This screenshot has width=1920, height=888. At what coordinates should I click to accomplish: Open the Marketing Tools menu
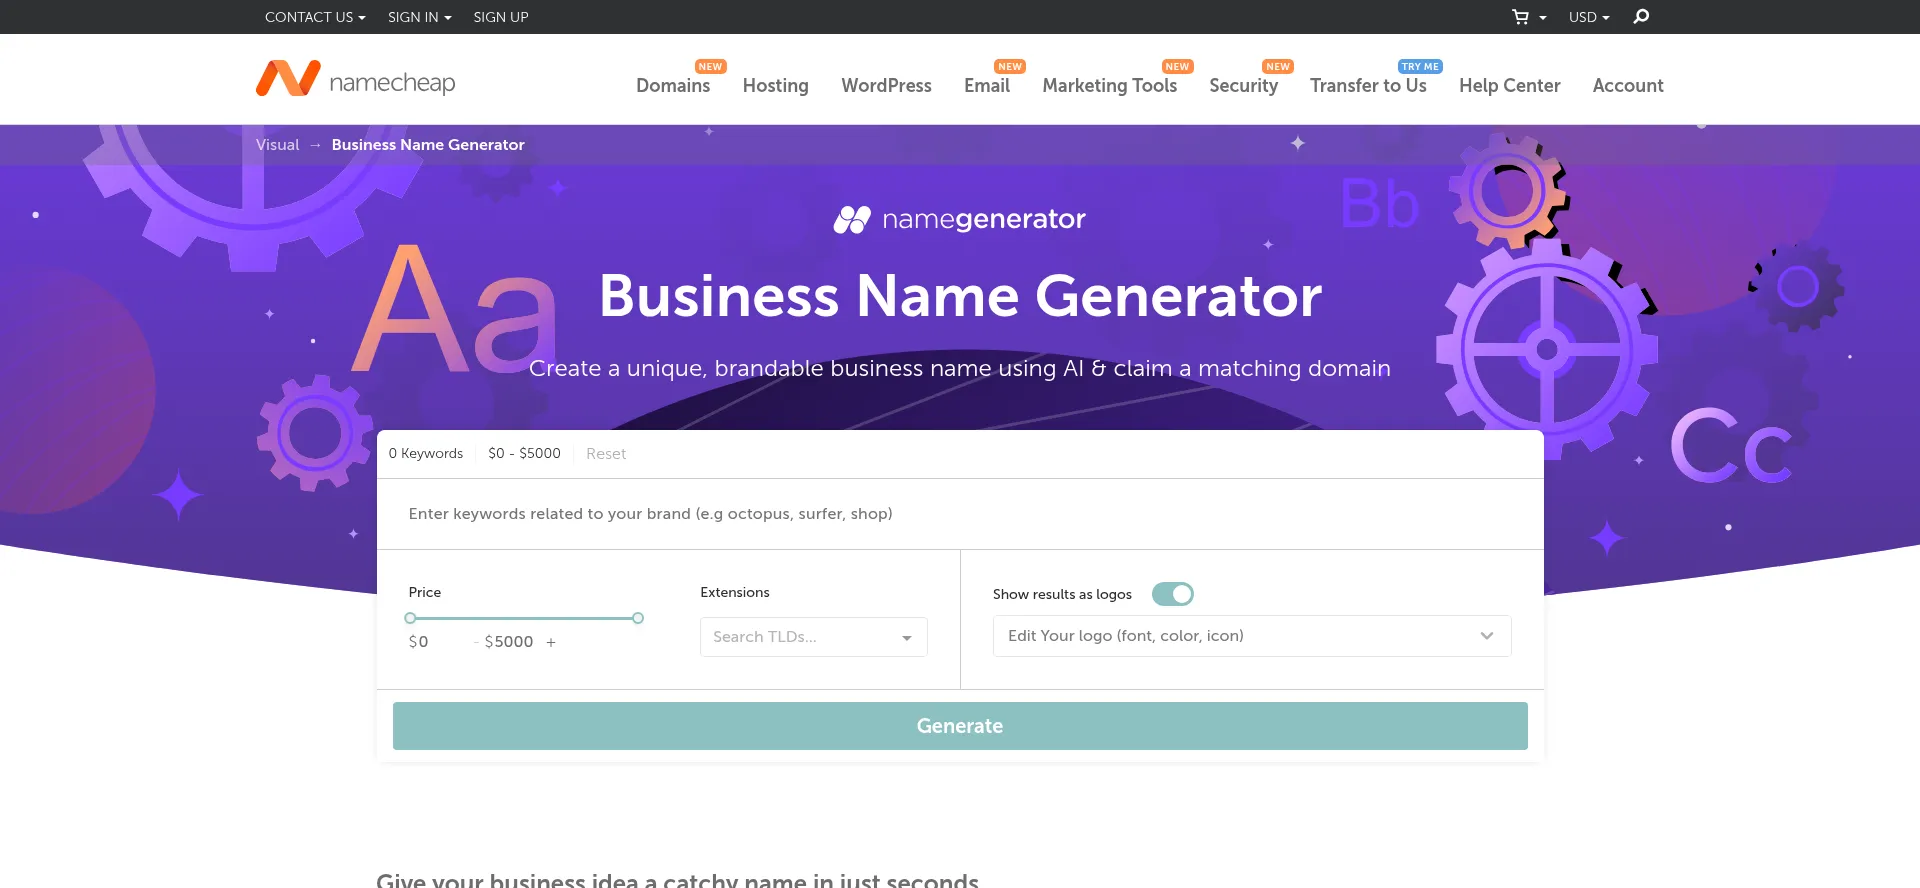(1110, 86)
